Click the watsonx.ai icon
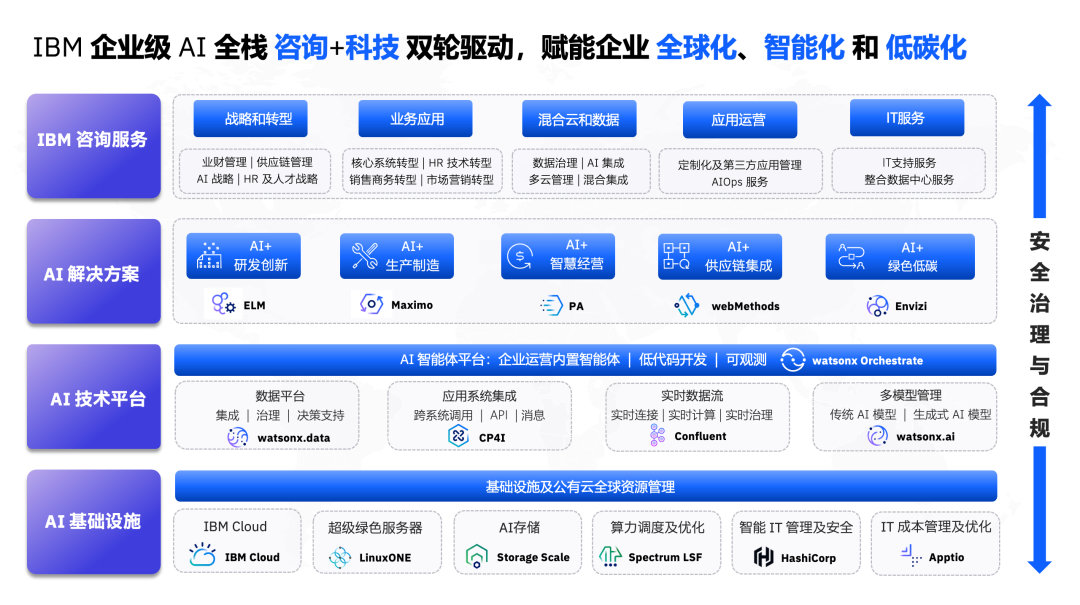The height and width of the screenshot is (605, 1080). pos(877,435)
